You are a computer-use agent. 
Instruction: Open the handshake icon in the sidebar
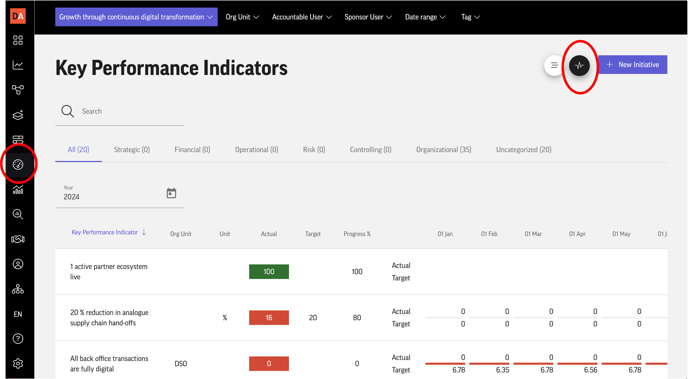click(18, 239)
